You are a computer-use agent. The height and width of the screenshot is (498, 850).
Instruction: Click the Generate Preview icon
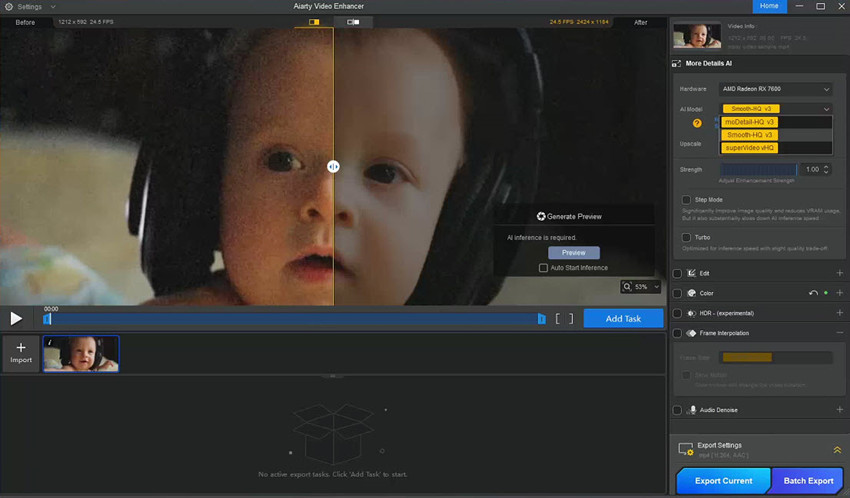coord(541,216)
